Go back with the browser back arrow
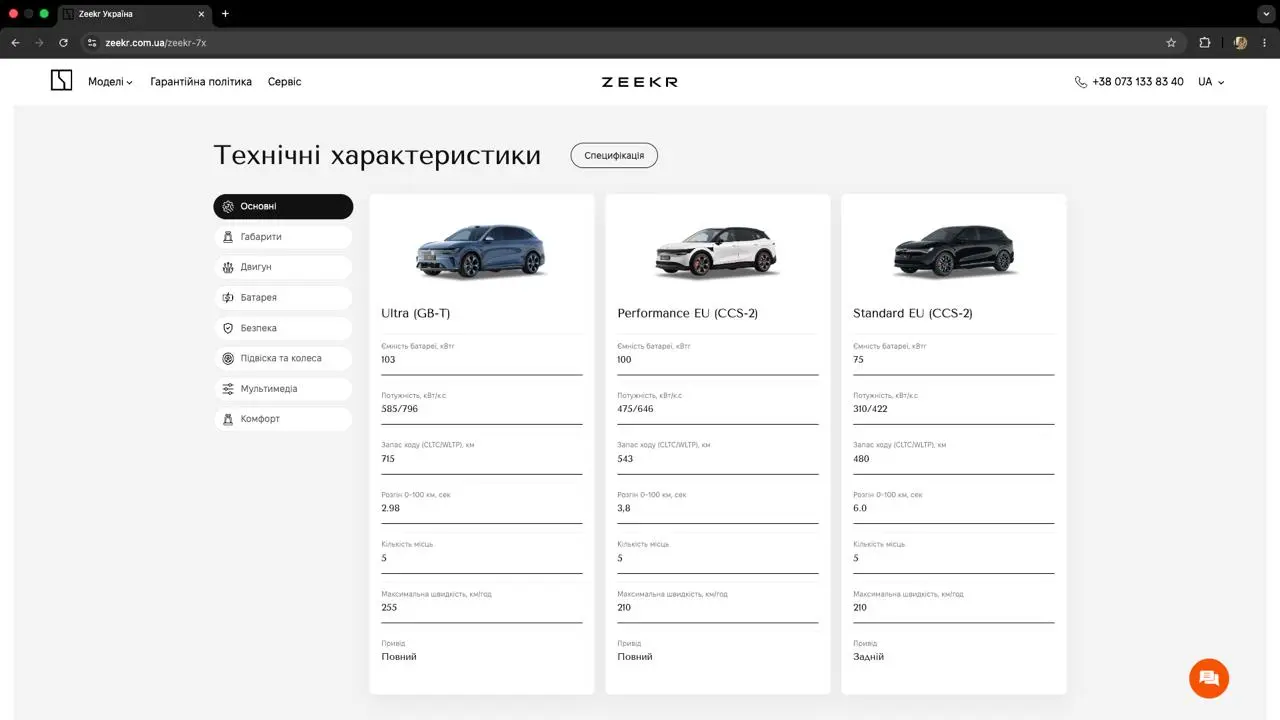The height and width of the screenshot is (720, 1280). [15, 43]
